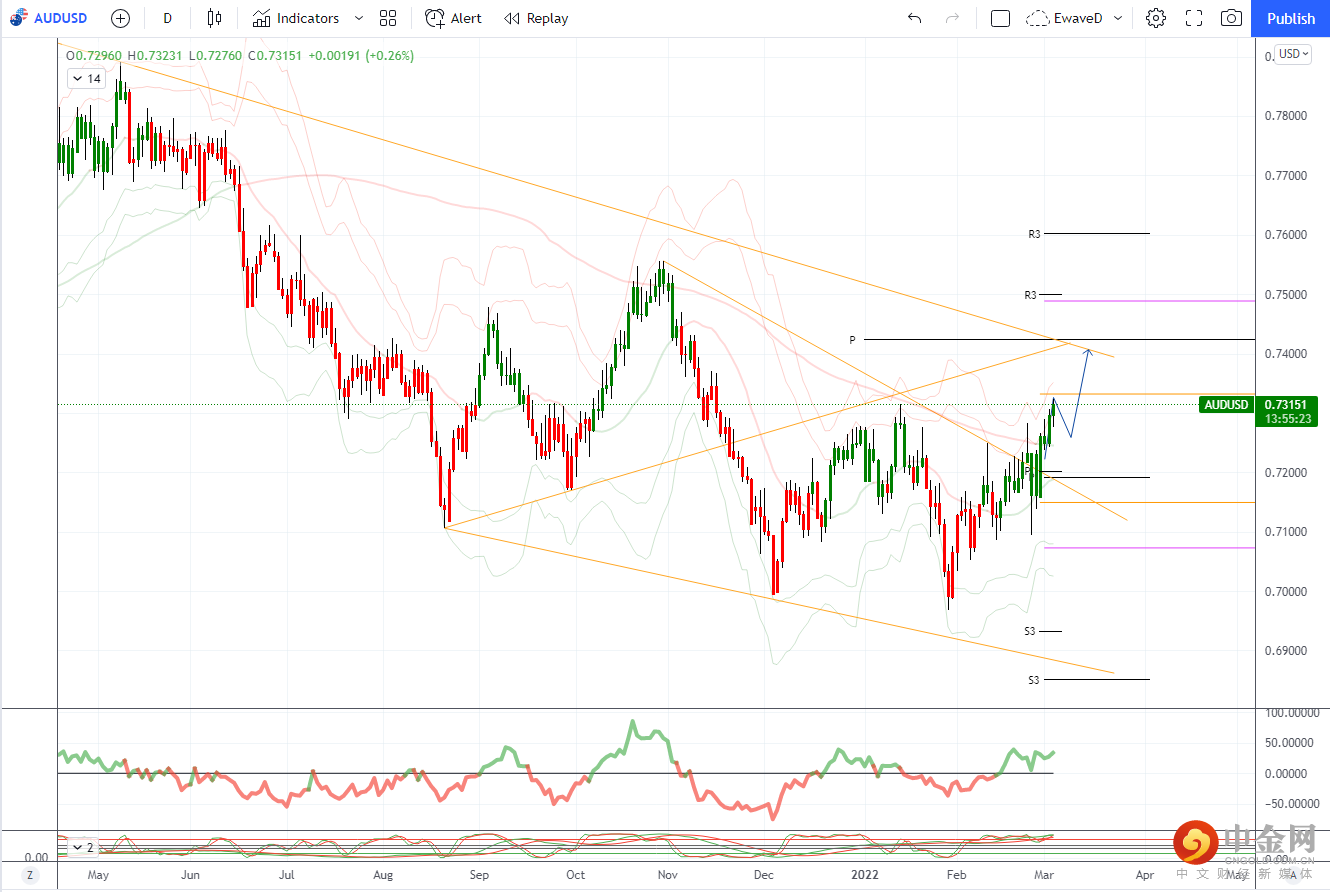Click the Sep label on the time axis
The width and height of the screenshot is (1330, 892).
pyautogui.click(x=478, y=875)
